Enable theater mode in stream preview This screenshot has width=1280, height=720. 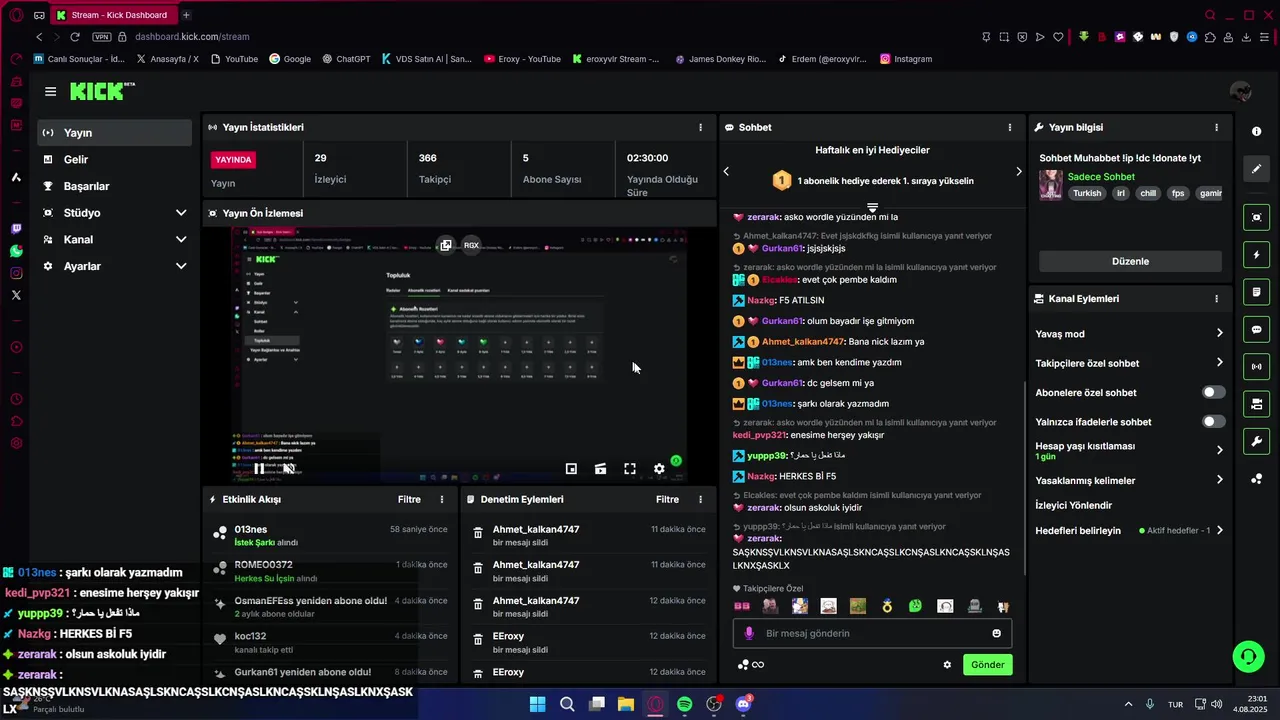pyautogui.click(x=600, y=468)
